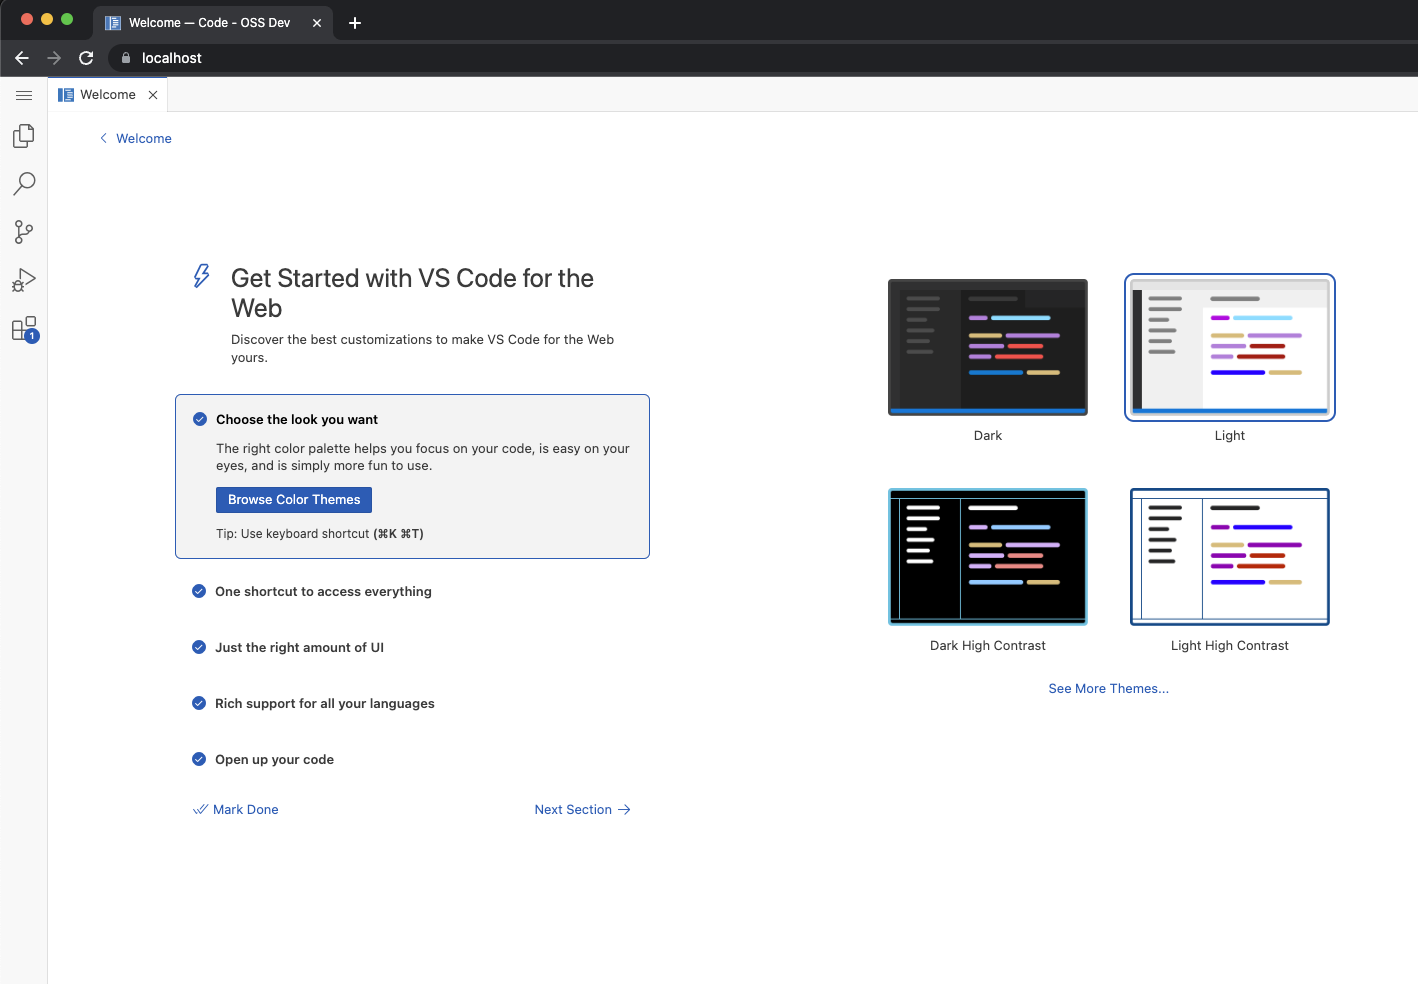Reload the page in the browser
The image size is (1418, 984).
[x=86, y=58]
